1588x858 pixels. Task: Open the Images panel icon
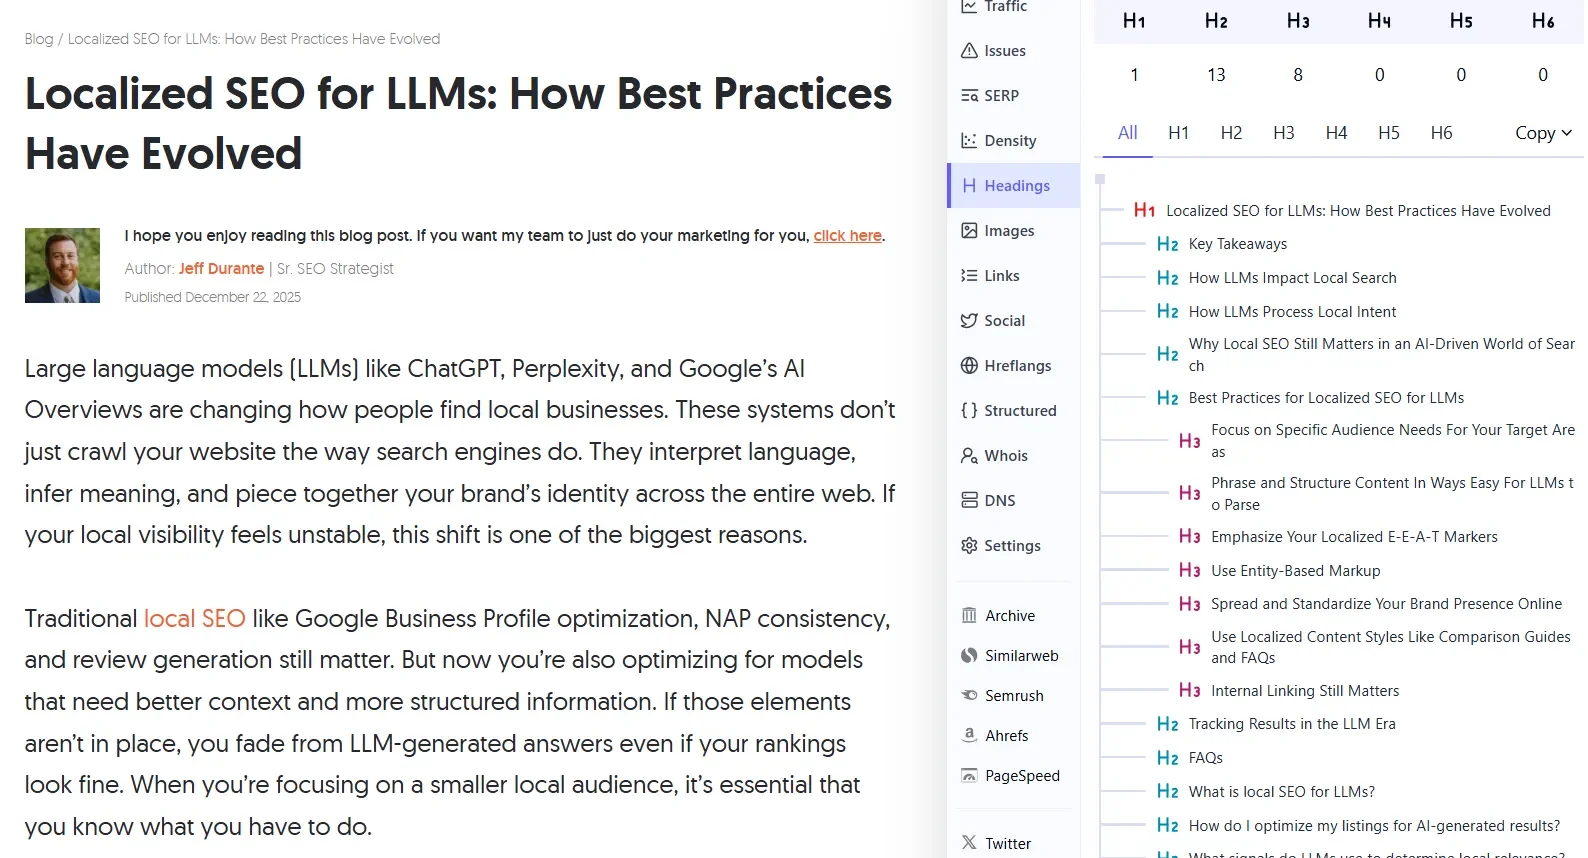tap(969, 231)
